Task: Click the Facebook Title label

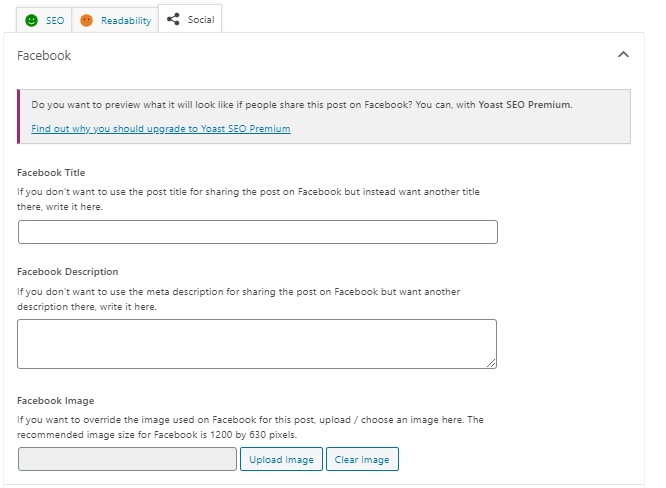Action: point(51,173)
